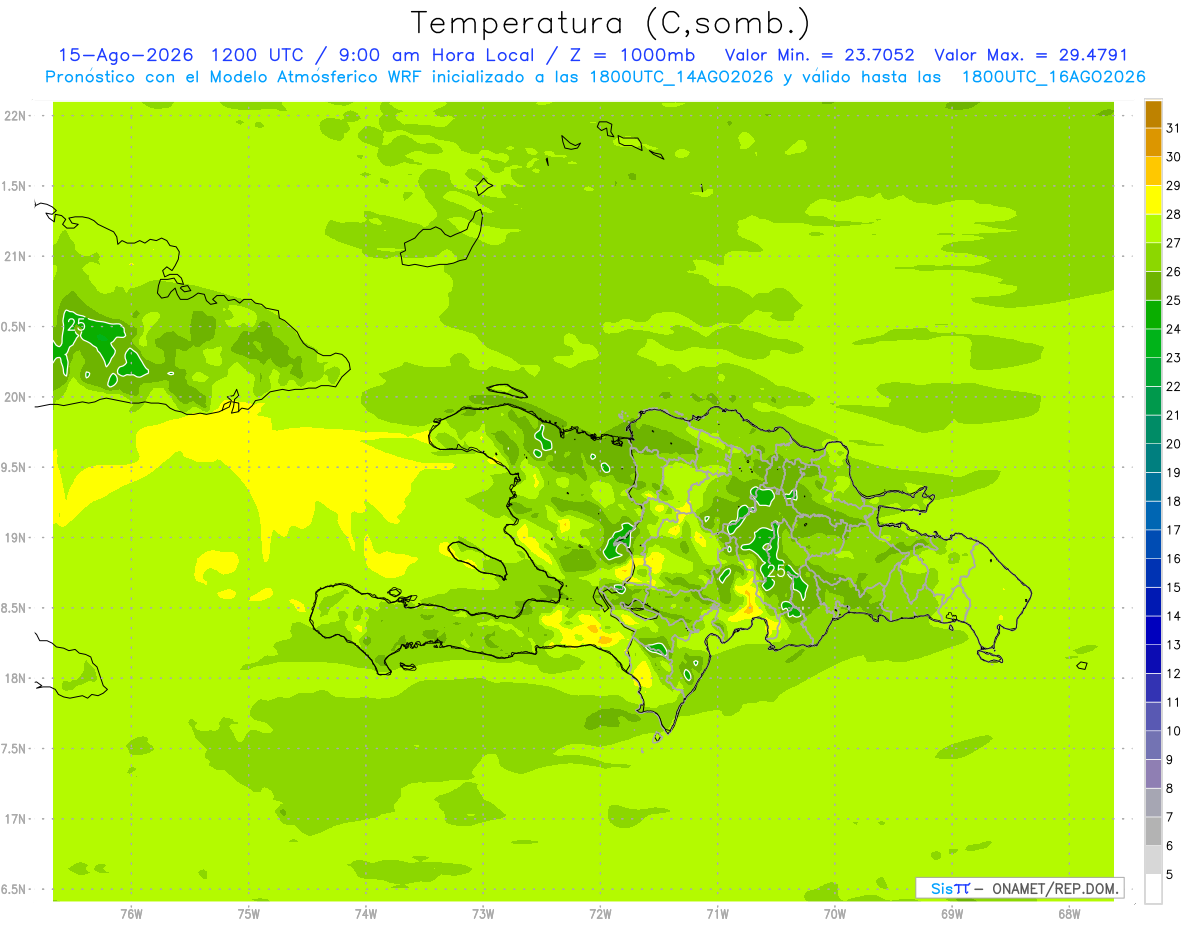Click the 74W longitude axis label
This screenshot has width=1200, height=927.
tap(365, 913)
